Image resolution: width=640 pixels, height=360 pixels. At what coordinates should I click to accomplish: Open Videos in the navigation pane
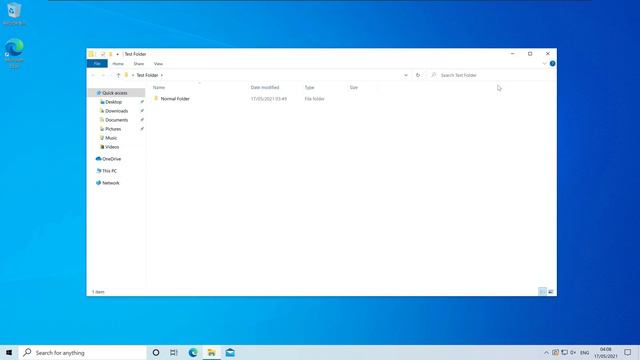click(112, 147)
